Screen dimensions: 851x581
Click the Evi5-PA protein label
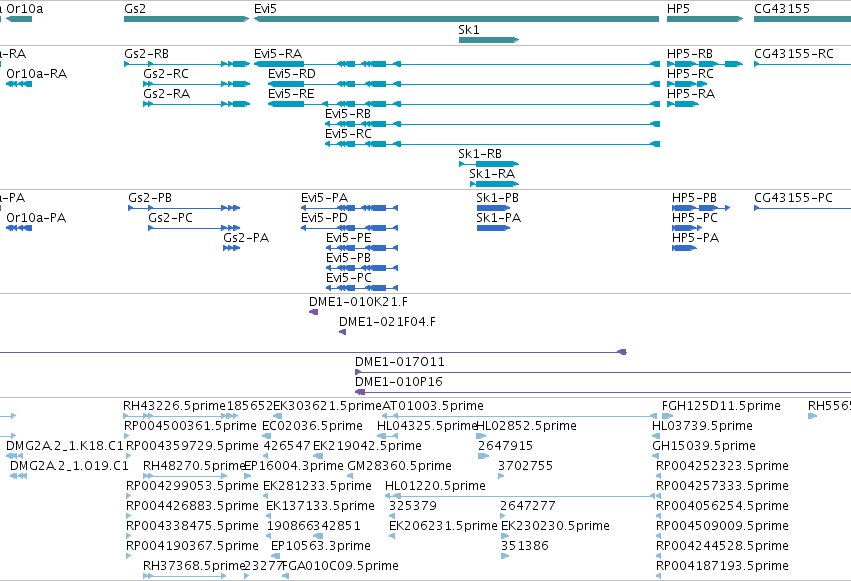click(x=325, y=198)
